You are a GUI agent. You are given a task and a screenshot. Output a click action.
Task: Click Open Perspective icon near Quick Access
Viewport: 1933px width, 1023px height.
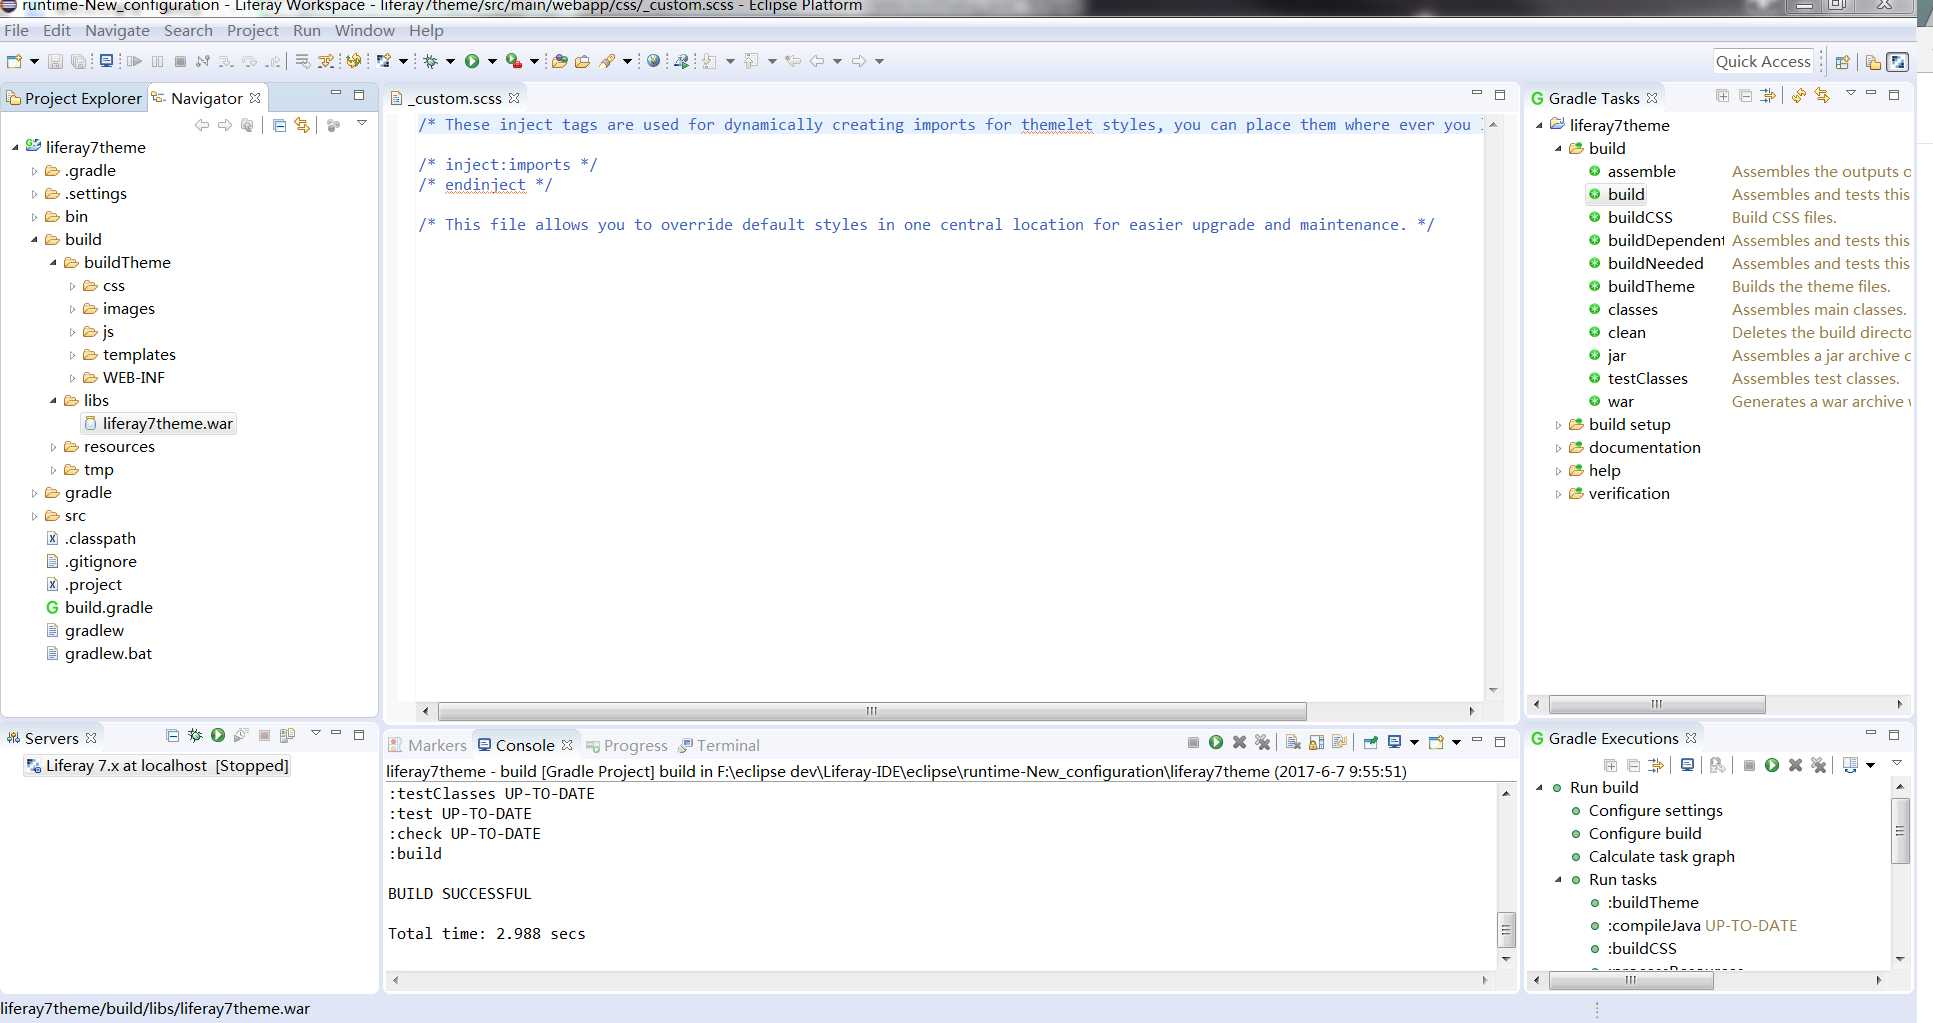click(1842, 62)
